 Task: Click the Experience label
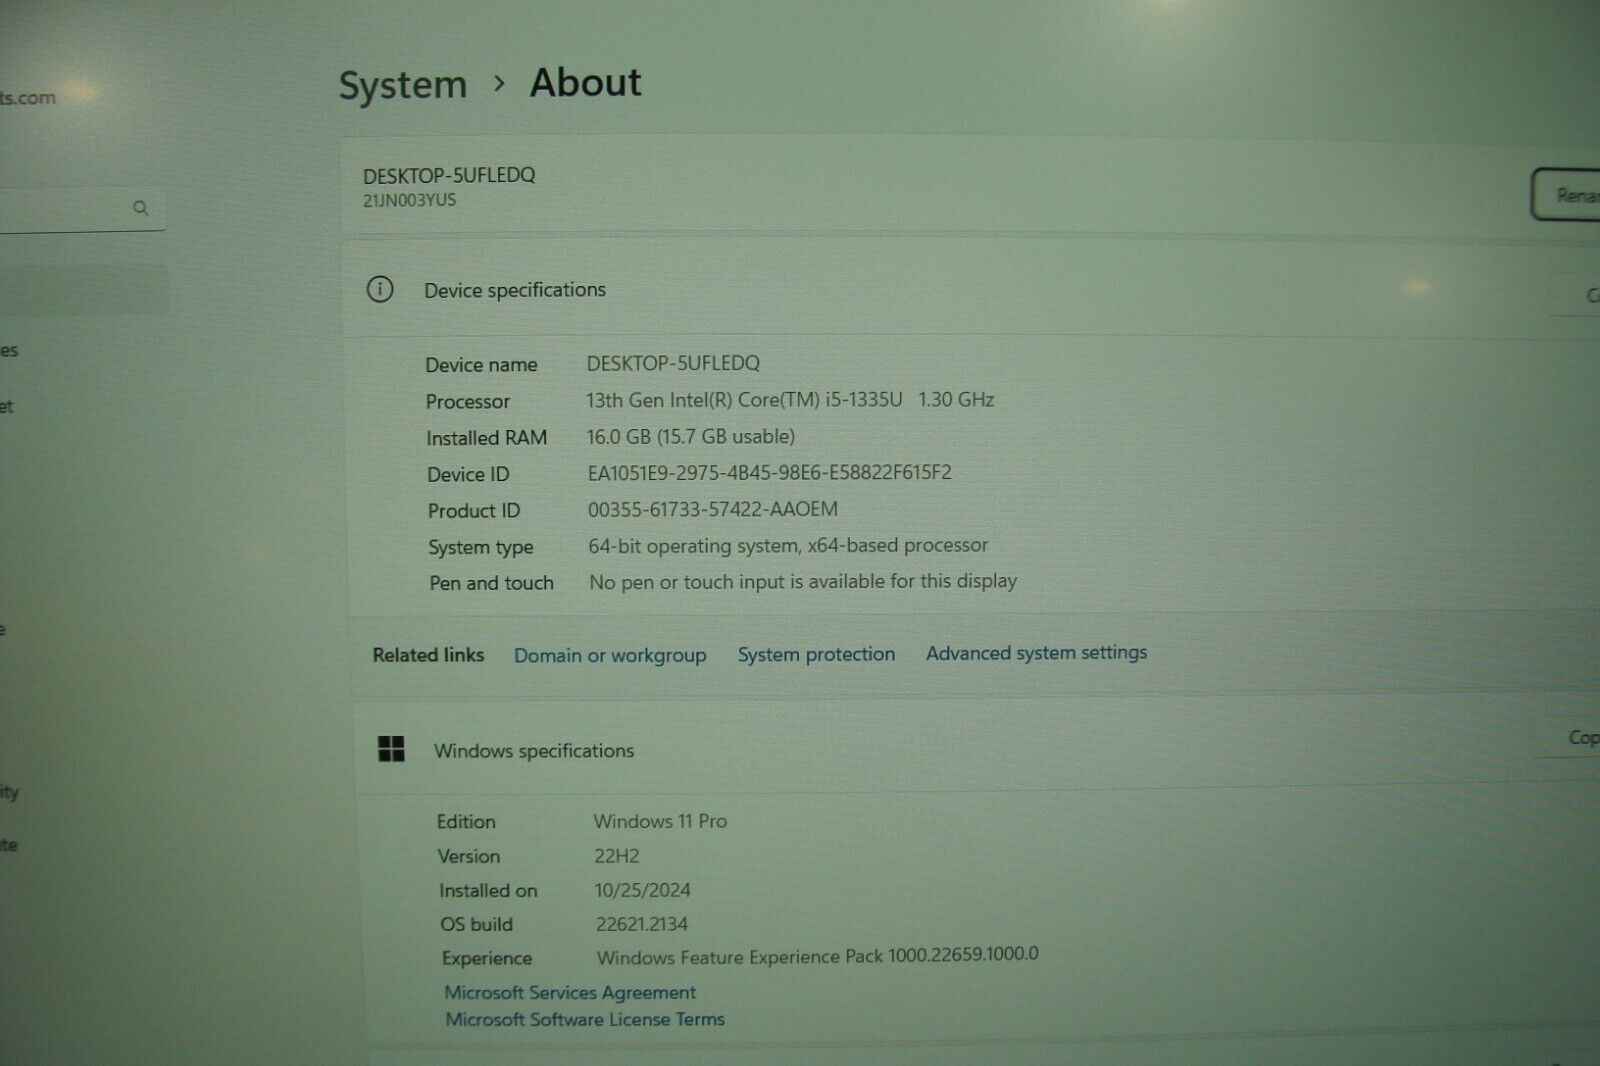pos(486,958)
